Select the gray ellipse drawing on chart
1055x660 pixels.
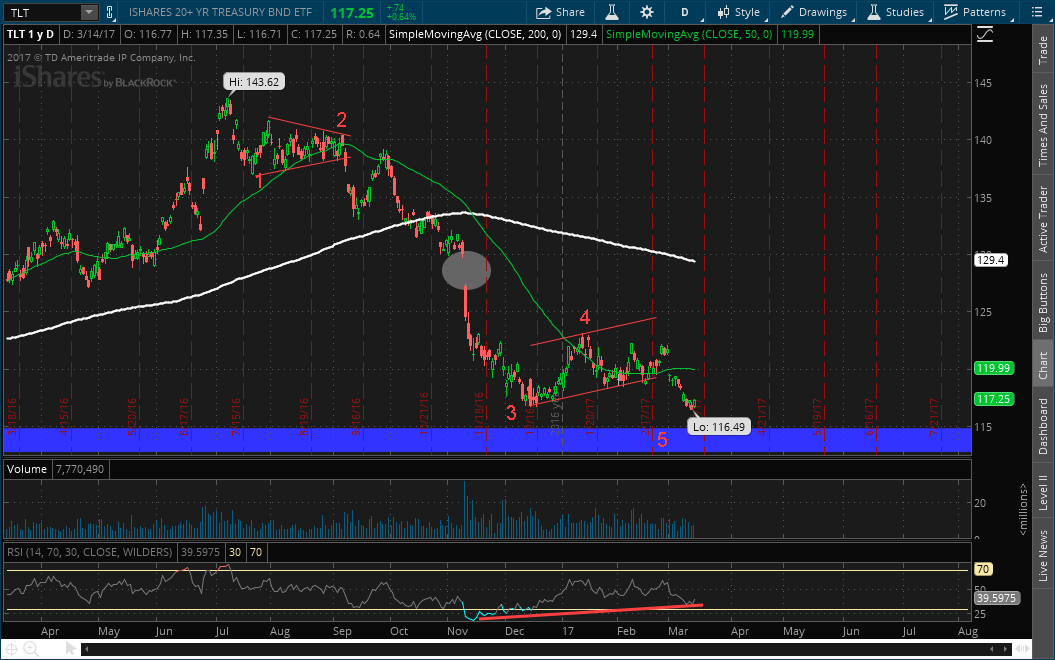[x=466, y=270]
